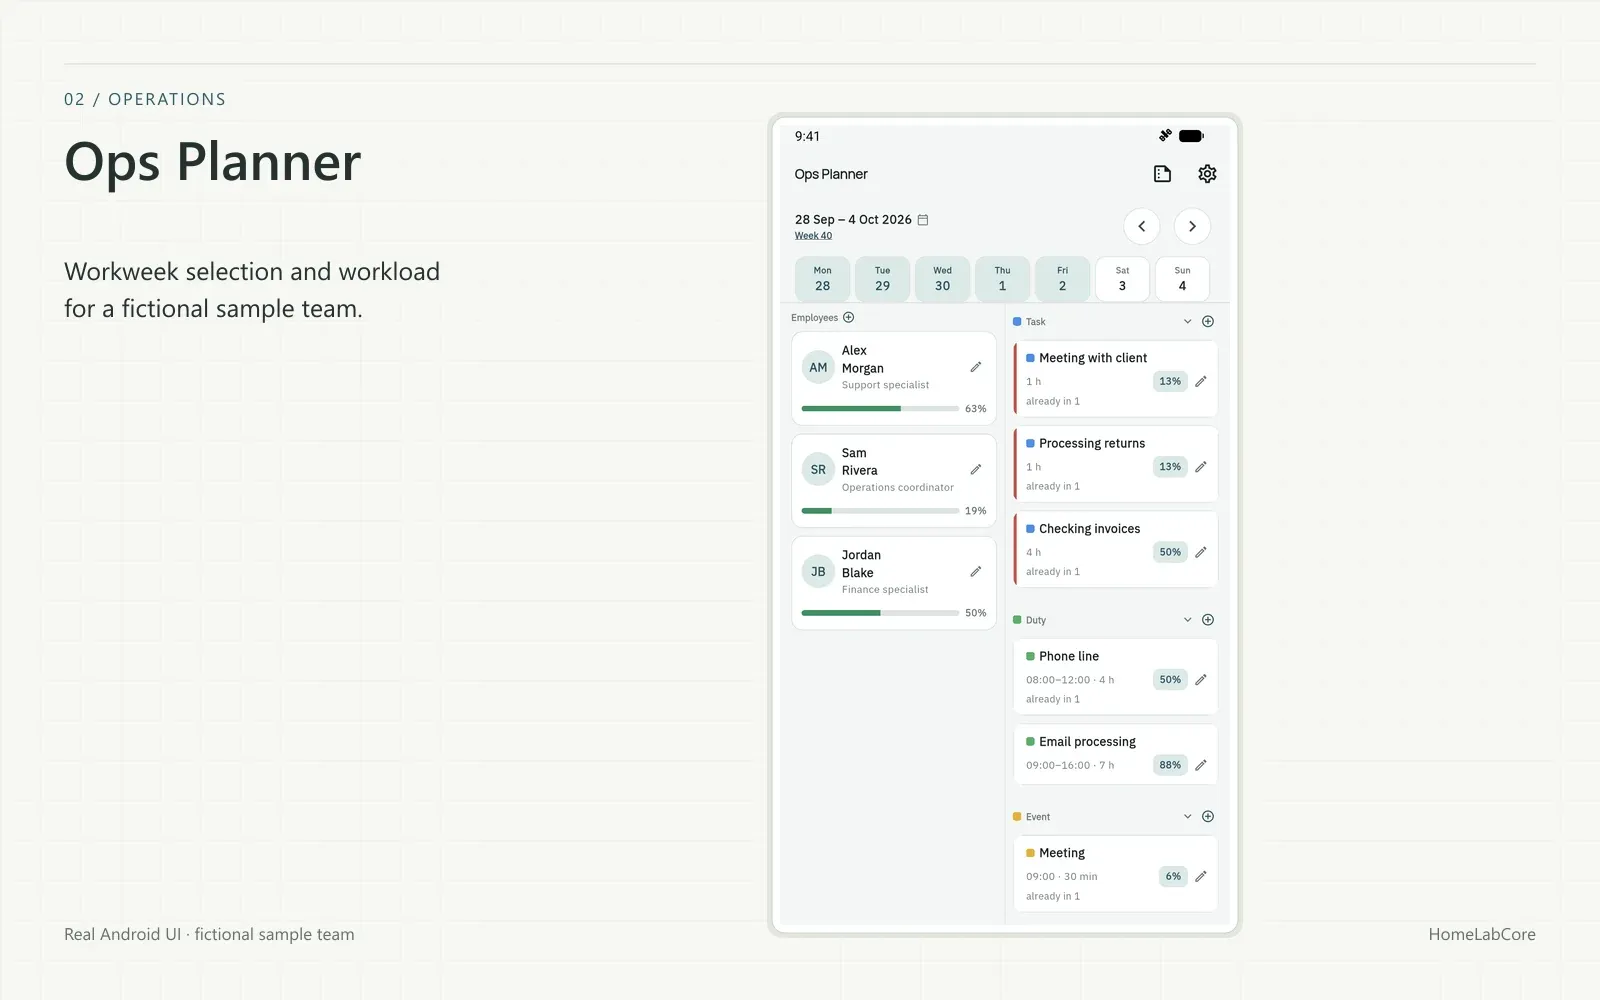Toggle Sun 4 day selection
1600x1000 pixels.
(1182, 279)
